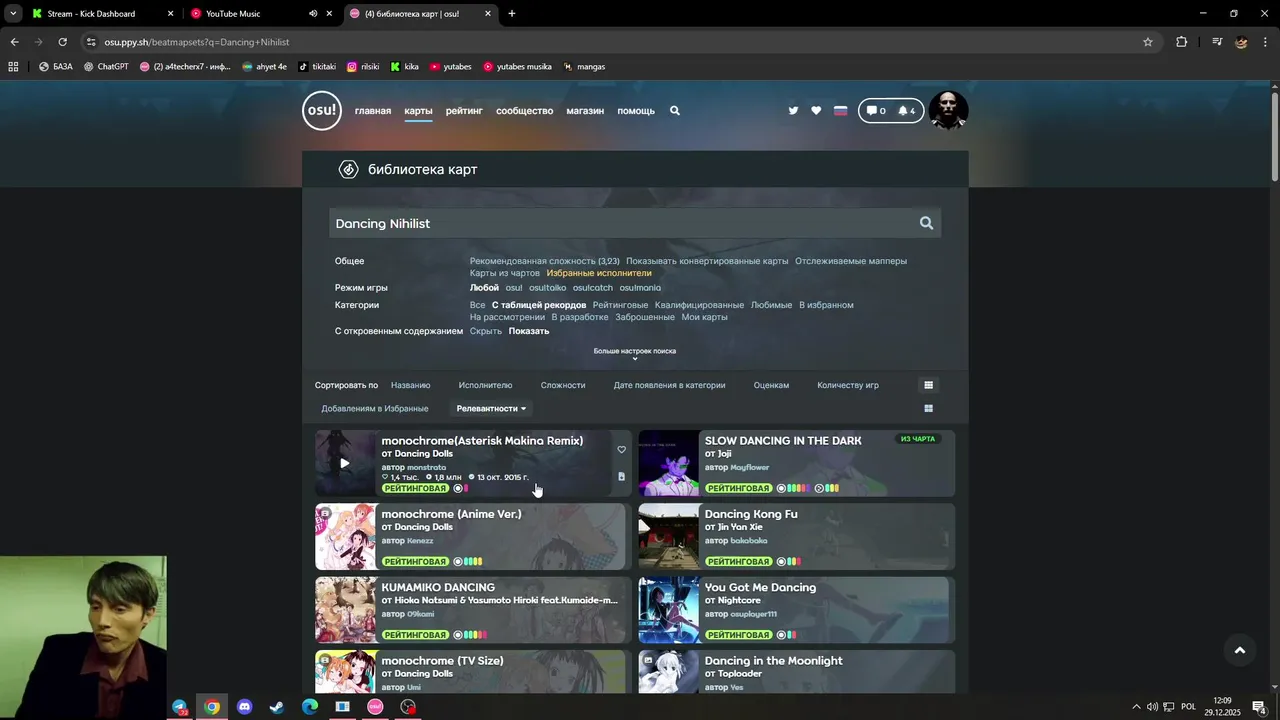Select osu!mania game mode filter
This screenshot has height=720, width=1280.
(x=640, y=288)
